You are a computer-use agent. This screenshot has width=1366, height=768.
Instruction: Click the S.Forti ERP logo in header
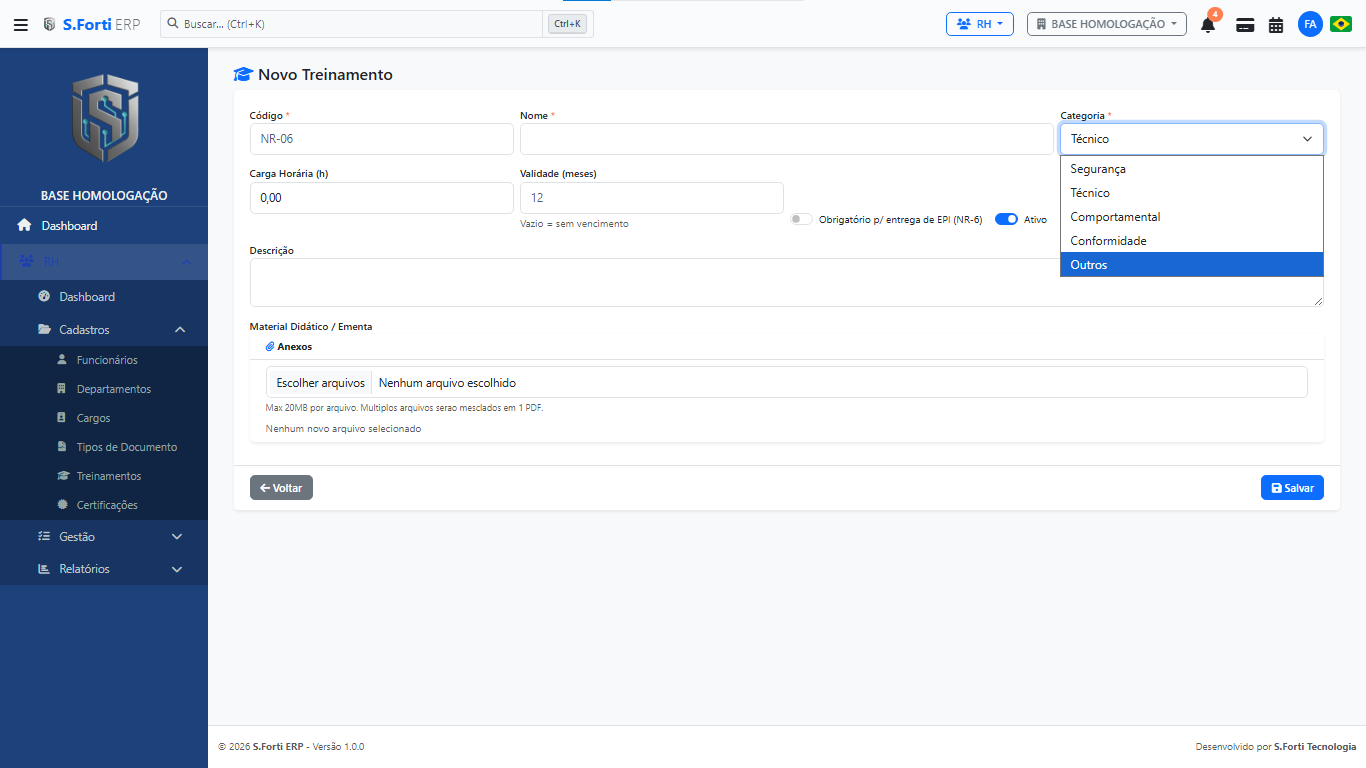click(x=91, y=24)
